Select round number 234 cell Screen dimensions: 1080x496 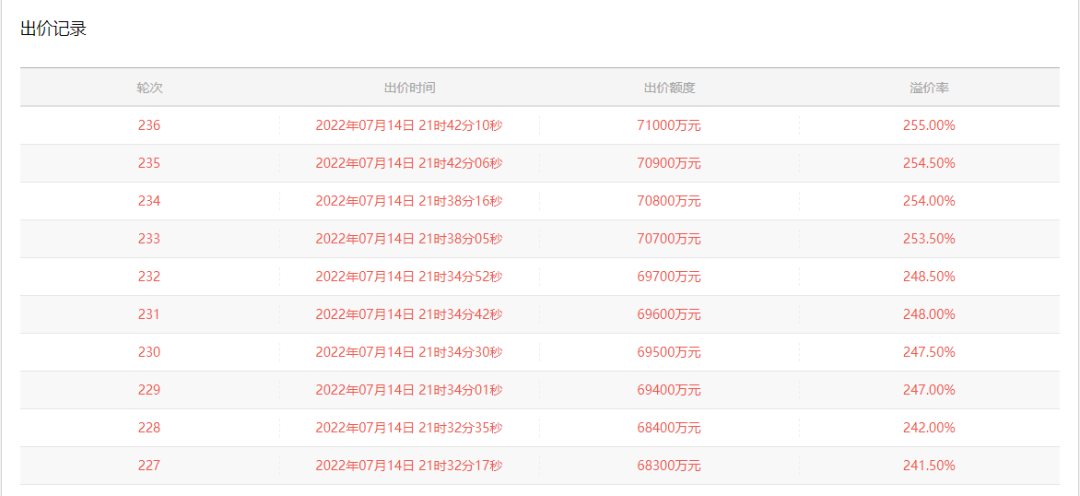[150, 201]
